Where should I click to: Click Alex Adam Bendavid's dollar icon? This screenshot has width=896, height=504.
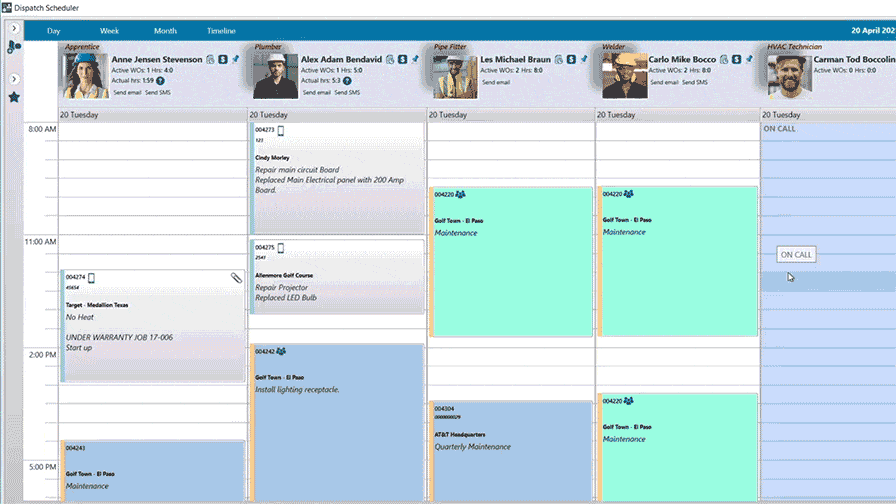coord(402,59)
